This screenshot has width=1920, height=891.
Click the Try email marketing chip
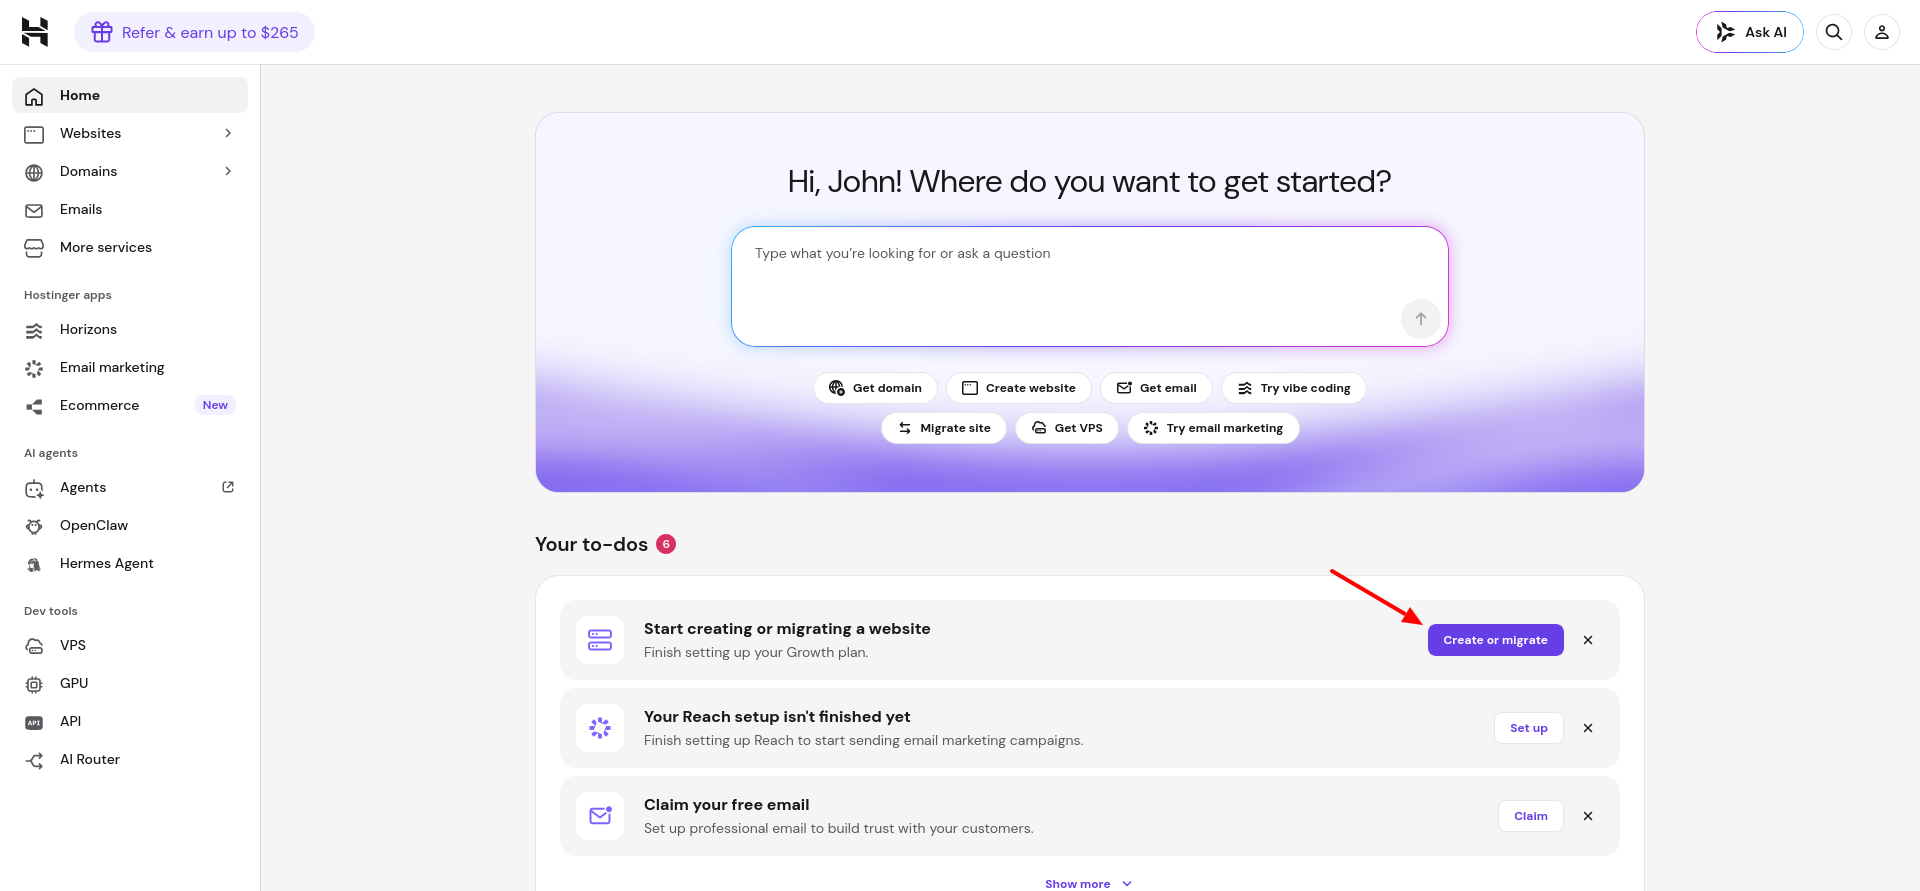[x=1213, y=428]
